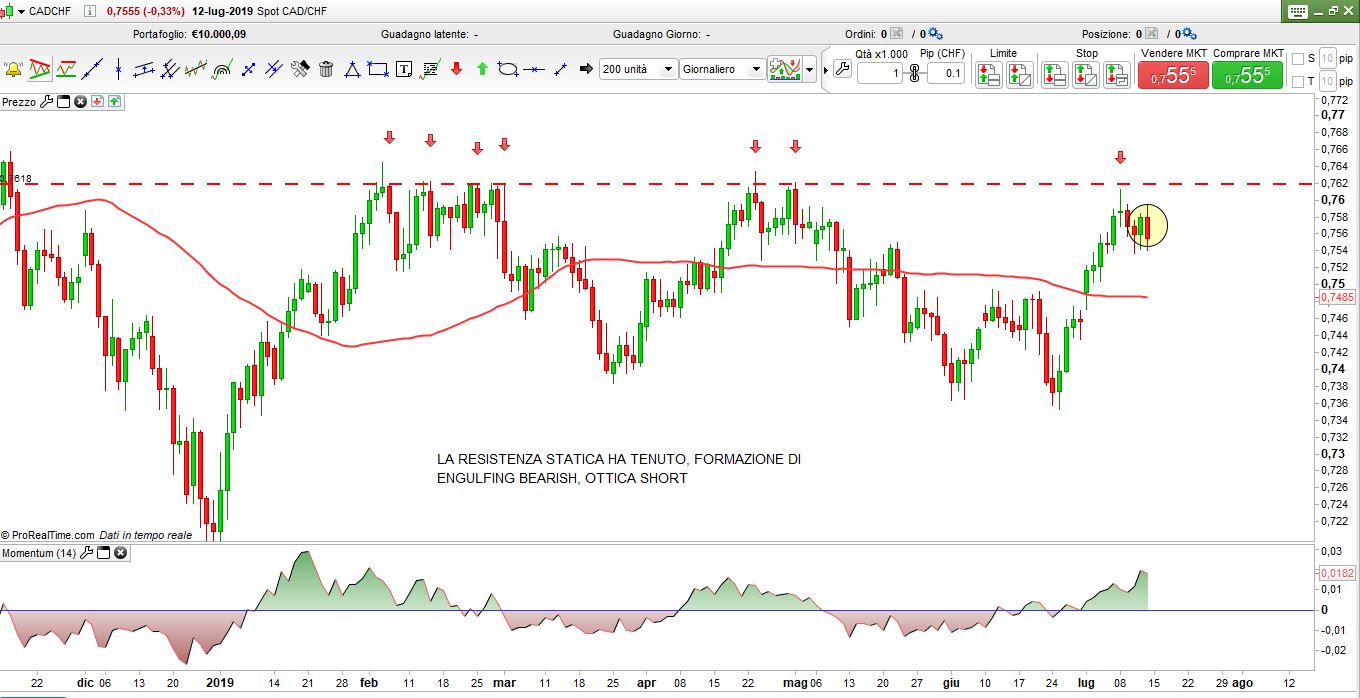Click the Vendere MKT sell button

coord(1172,75)
